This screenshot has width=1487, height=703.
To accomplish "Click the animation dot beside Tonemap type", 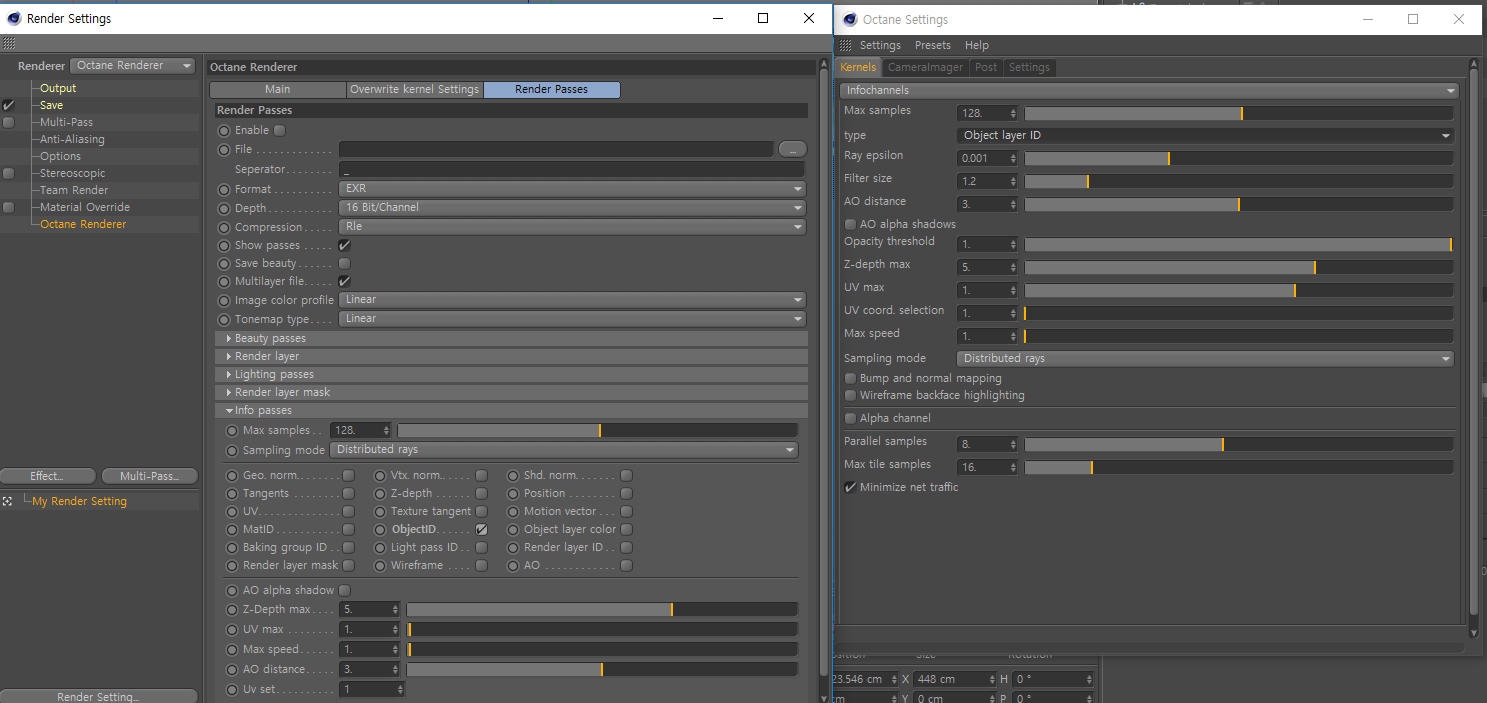I will [x=224, y=319].
